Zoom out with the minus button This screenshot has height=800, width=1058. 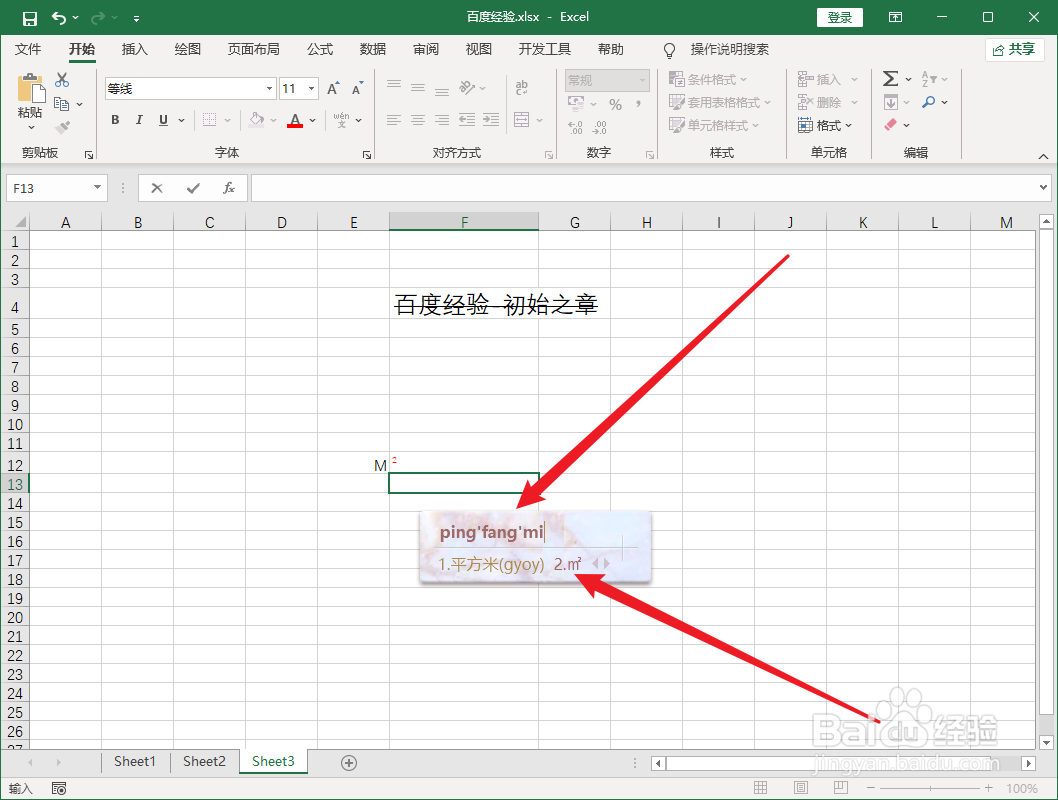[x=871, y=788]
